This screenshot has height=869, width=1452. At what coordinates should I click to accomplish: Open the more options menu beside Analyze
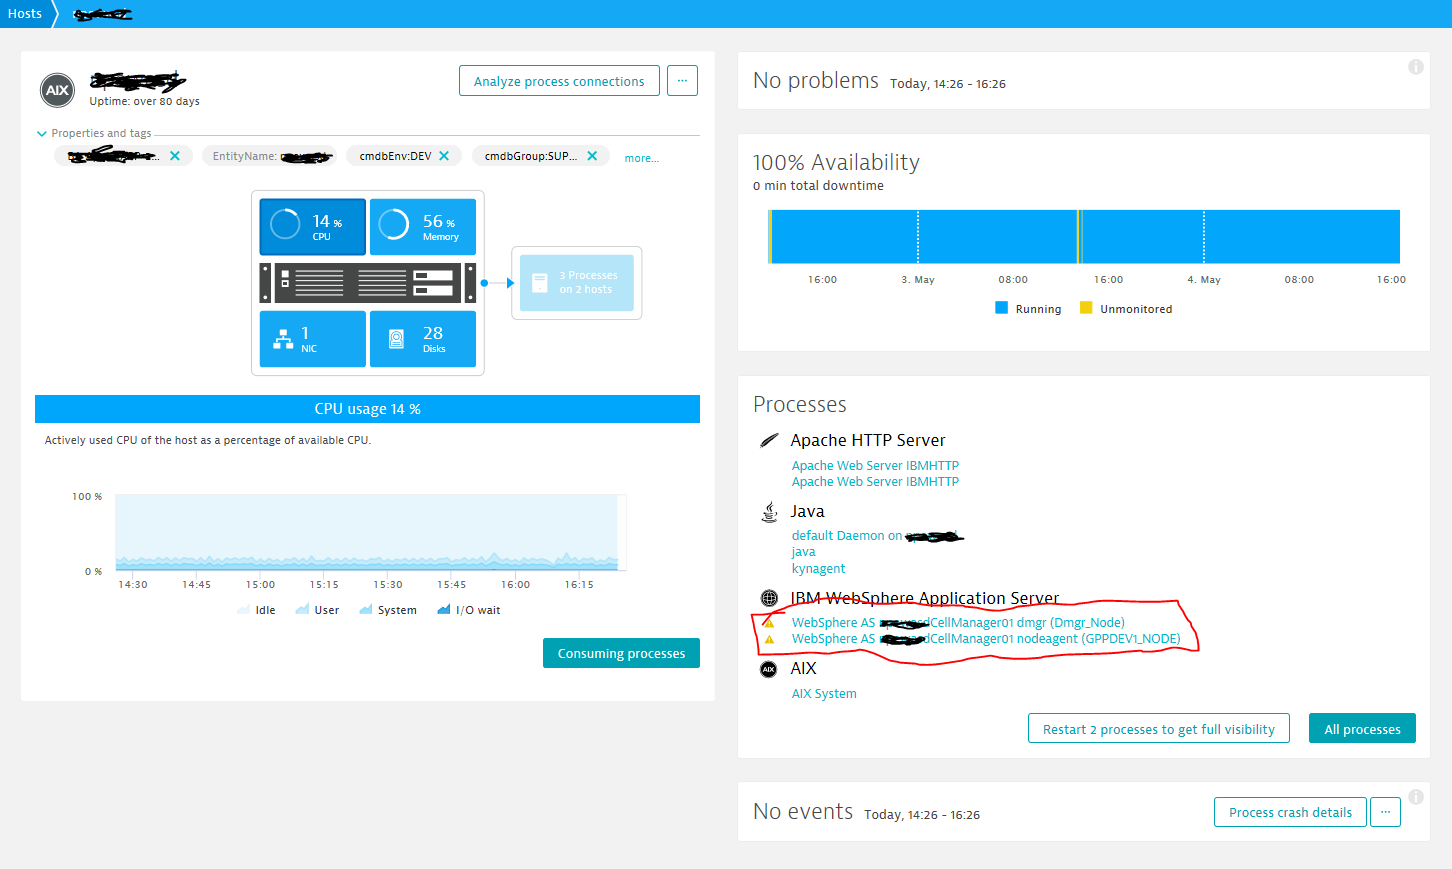(682, 81)
